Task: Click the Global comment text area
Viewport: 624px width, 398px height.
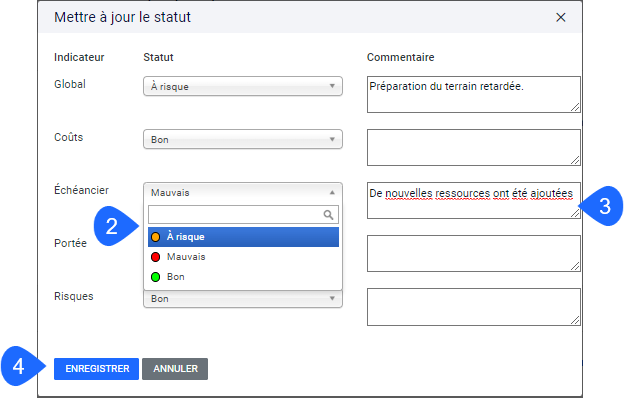Action: pyautogui.click(x=474, y=94)
